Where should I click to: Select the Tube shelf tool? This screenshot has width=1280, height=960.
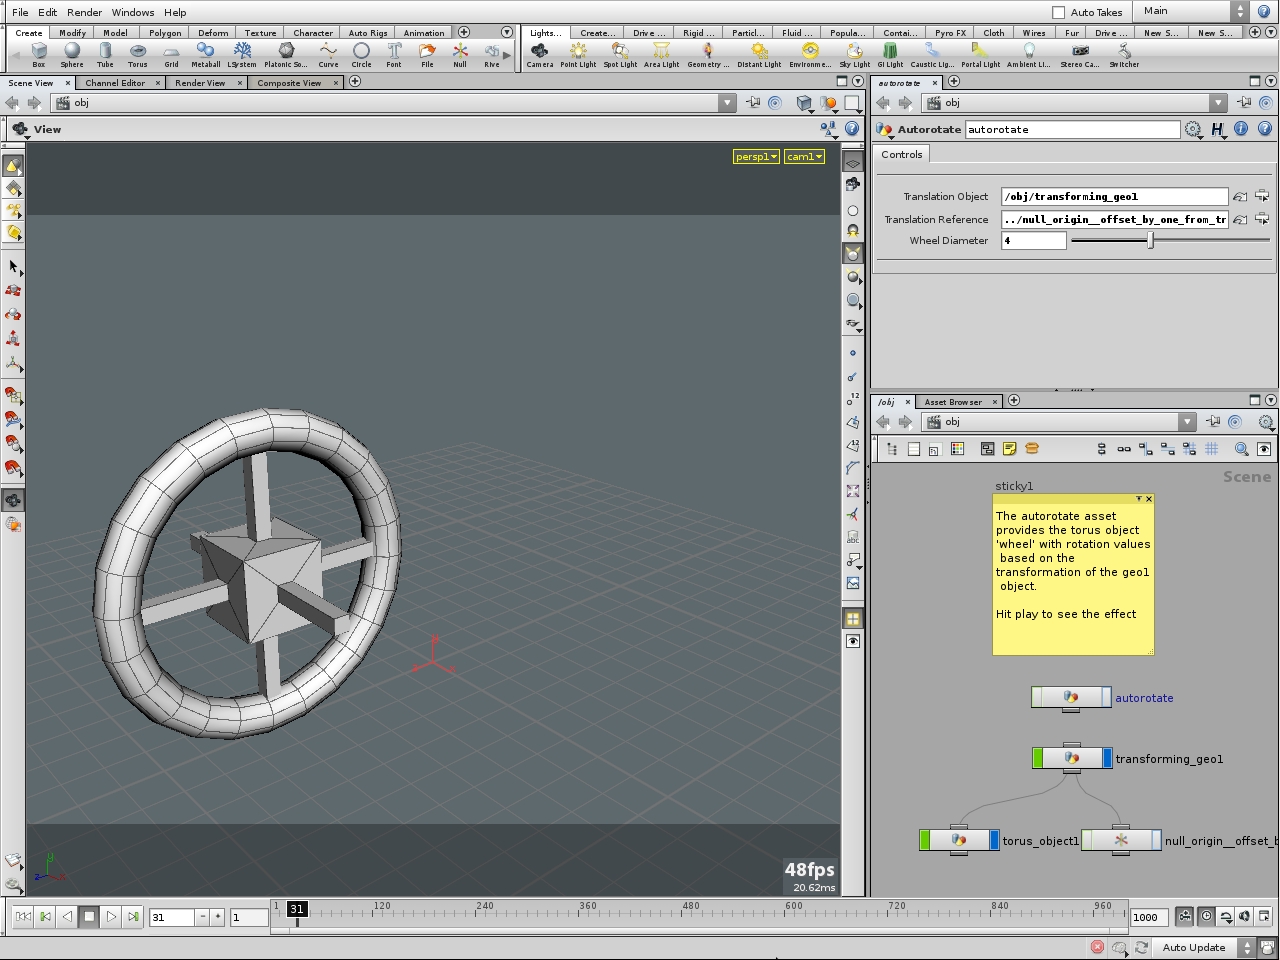105,54
